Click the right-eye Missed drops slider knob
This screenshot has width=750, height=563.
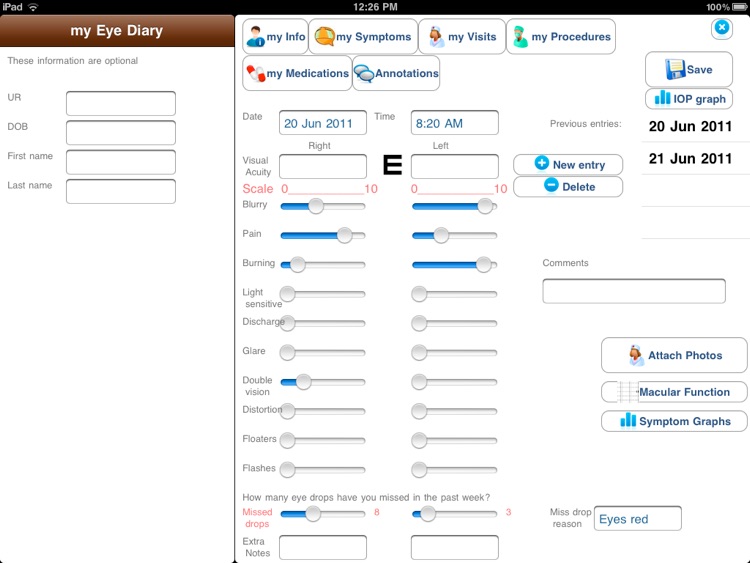point(313,514)
